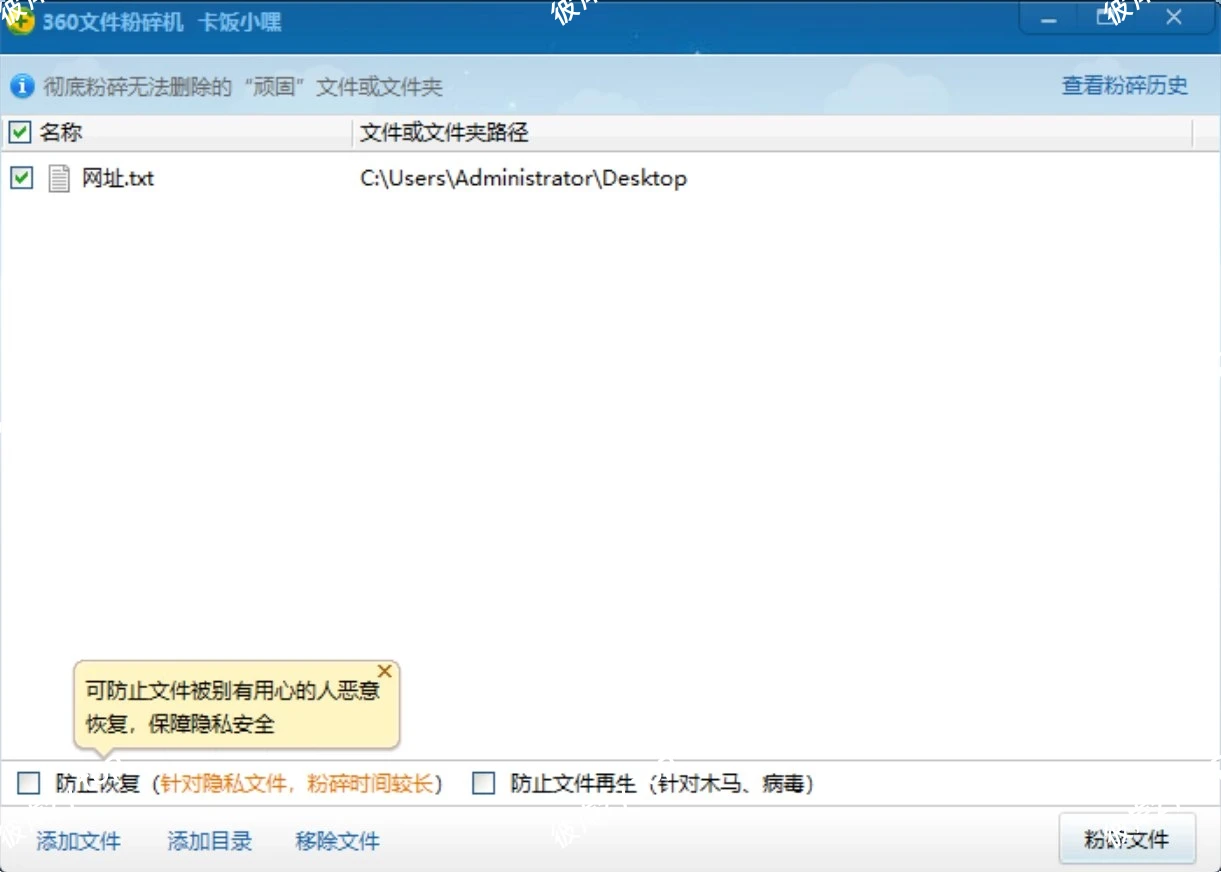This screenshot has width=1221, height=872.
Task: Click 添加目录 to add a folder
Action: tap(208, 841)
